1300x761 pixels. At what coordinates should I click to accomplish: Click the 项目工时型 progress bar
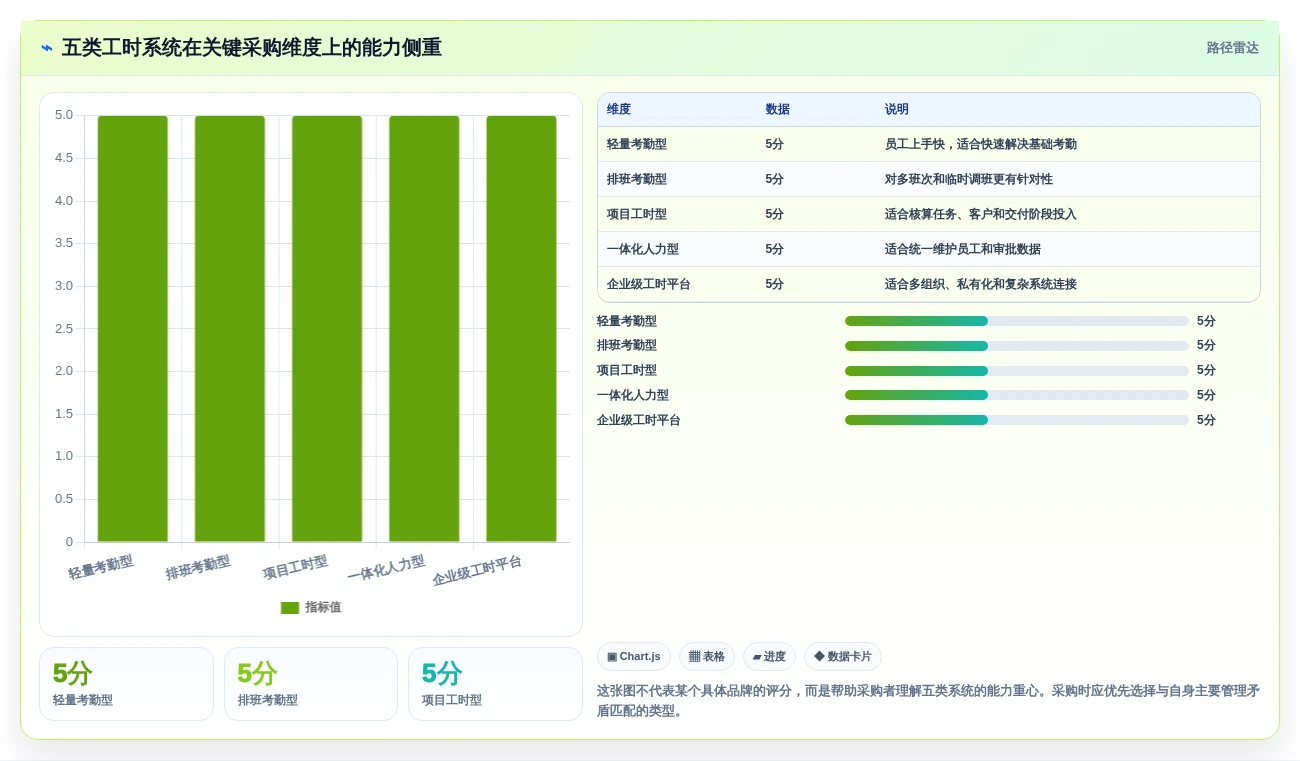1017,370
